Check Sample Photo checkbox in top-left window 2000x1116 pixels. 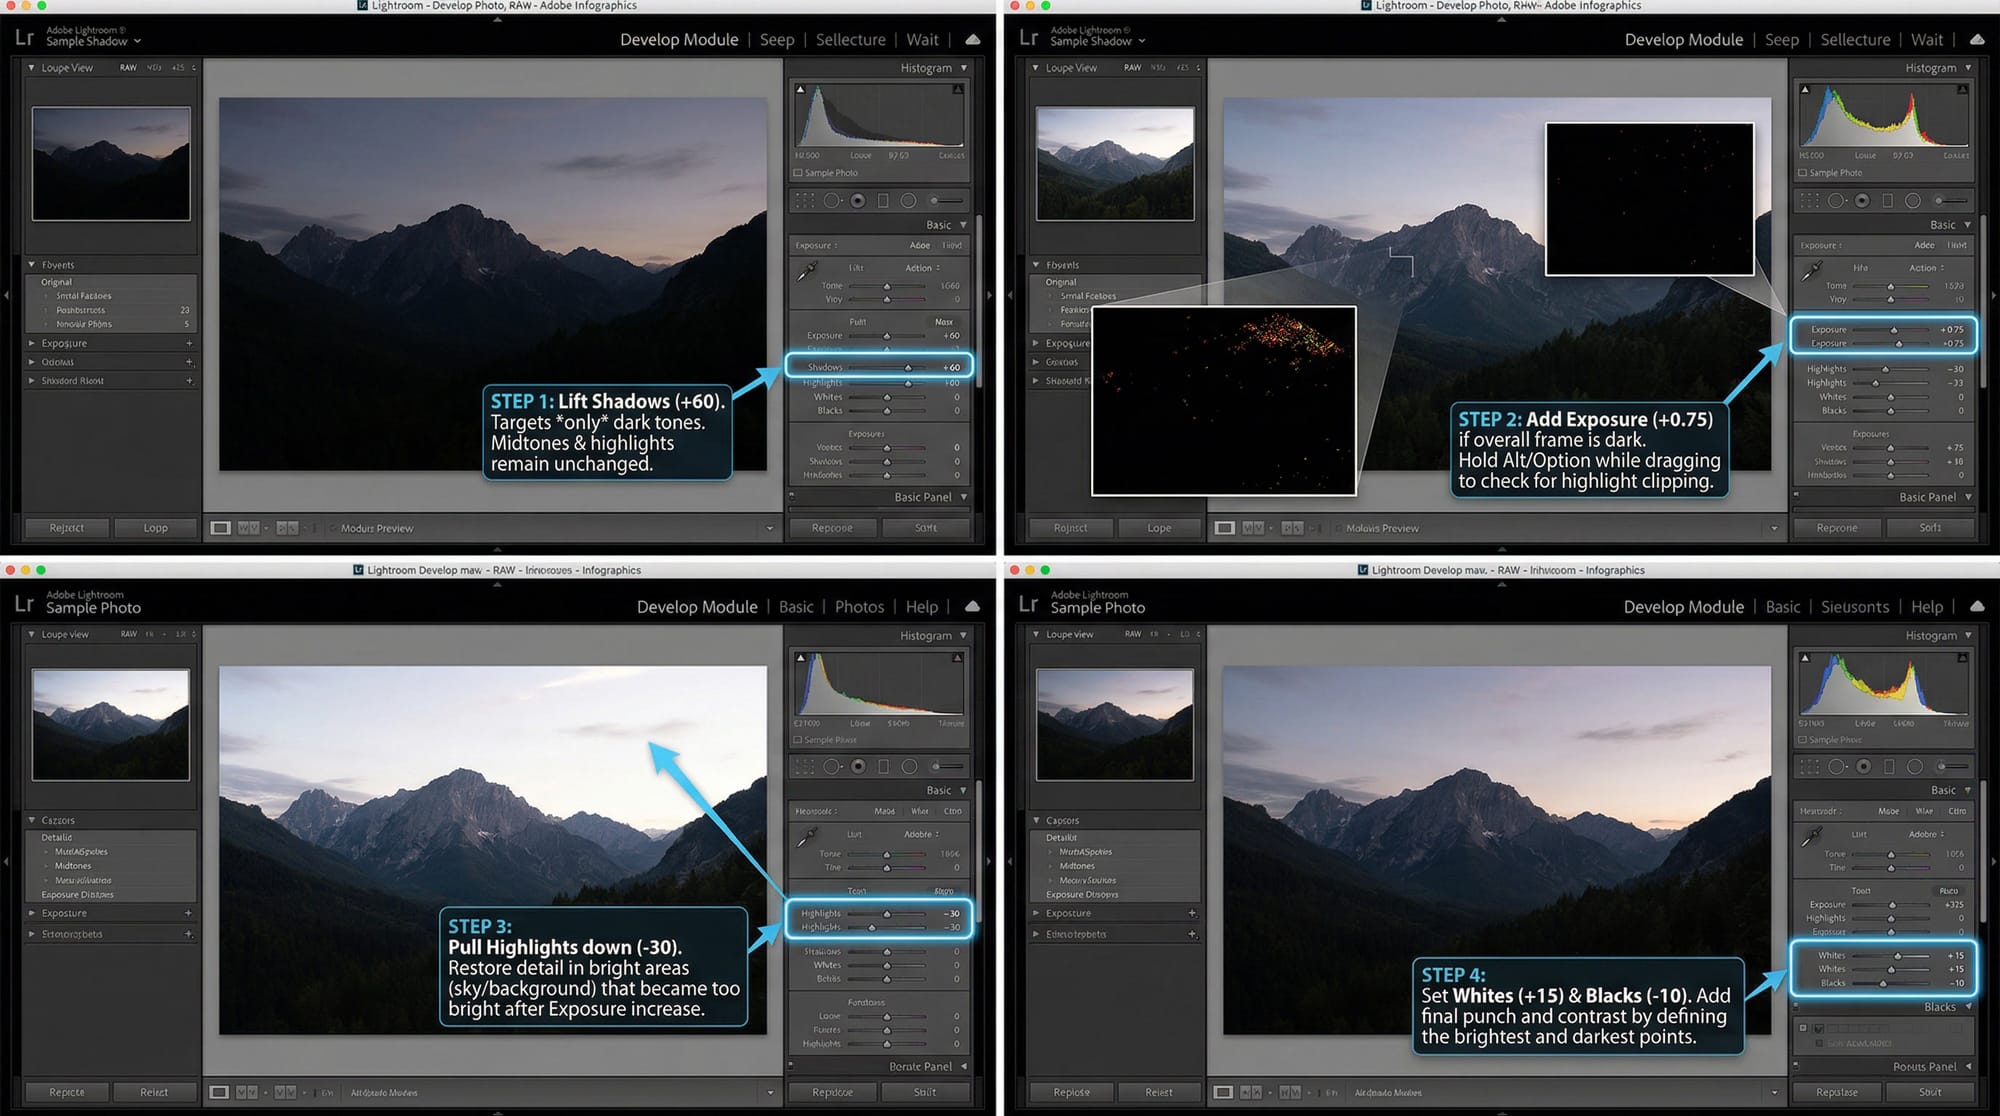pos(798,173)
